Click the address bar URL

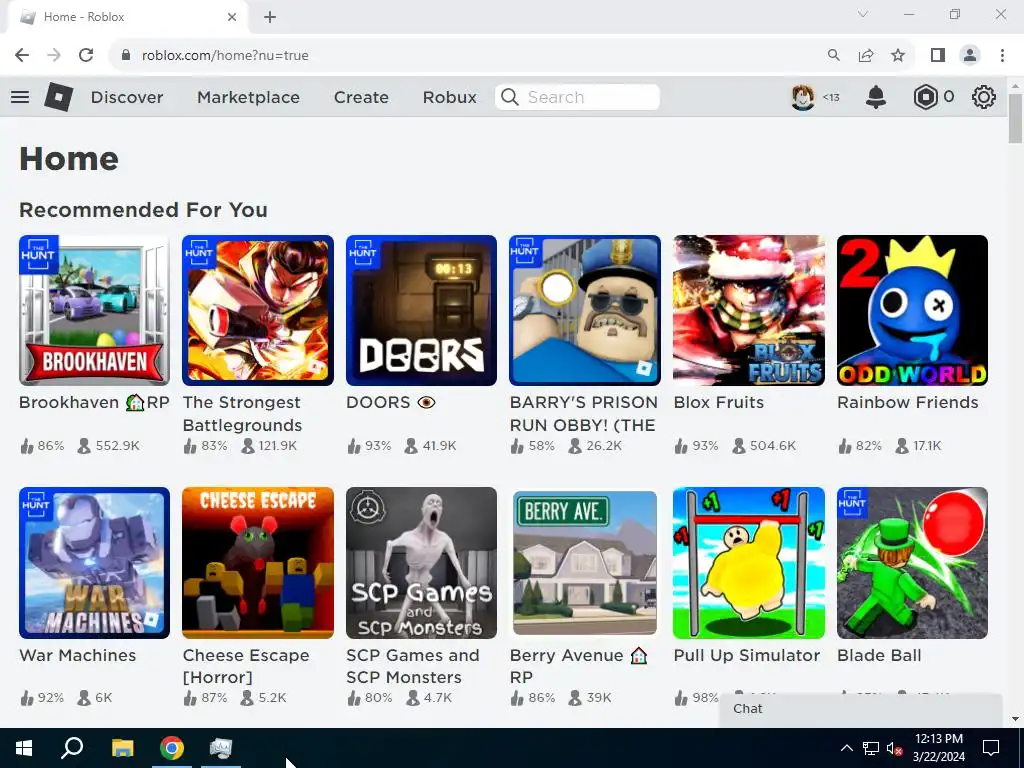click(225, 56)
